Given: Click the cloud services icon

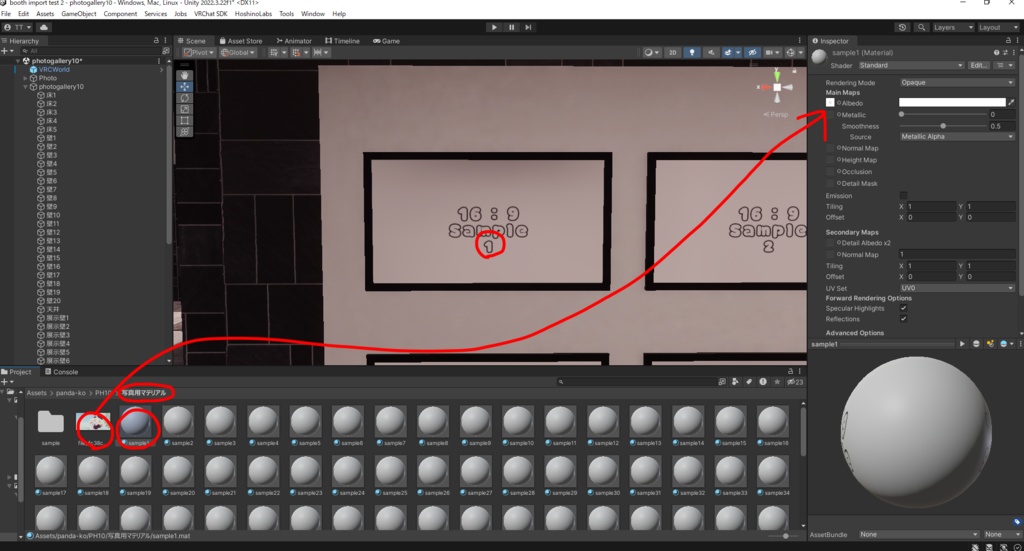Looking at the screenshot, I should coord(44,27).
